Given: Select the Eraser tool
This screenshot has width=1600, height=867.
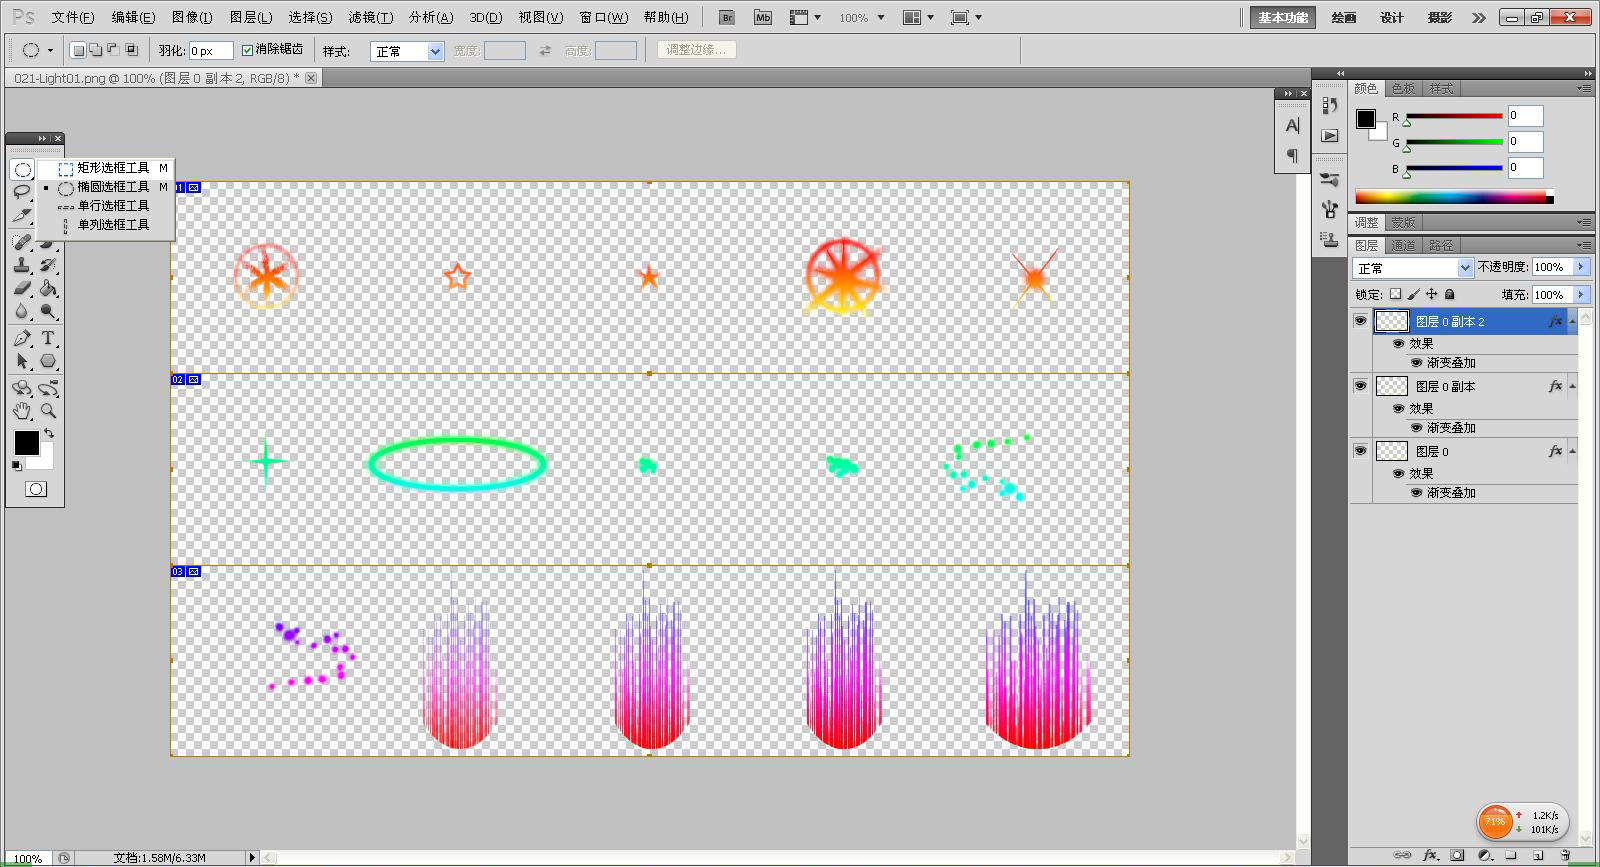Looking at the screenshot, I should [x=22, y=288].
